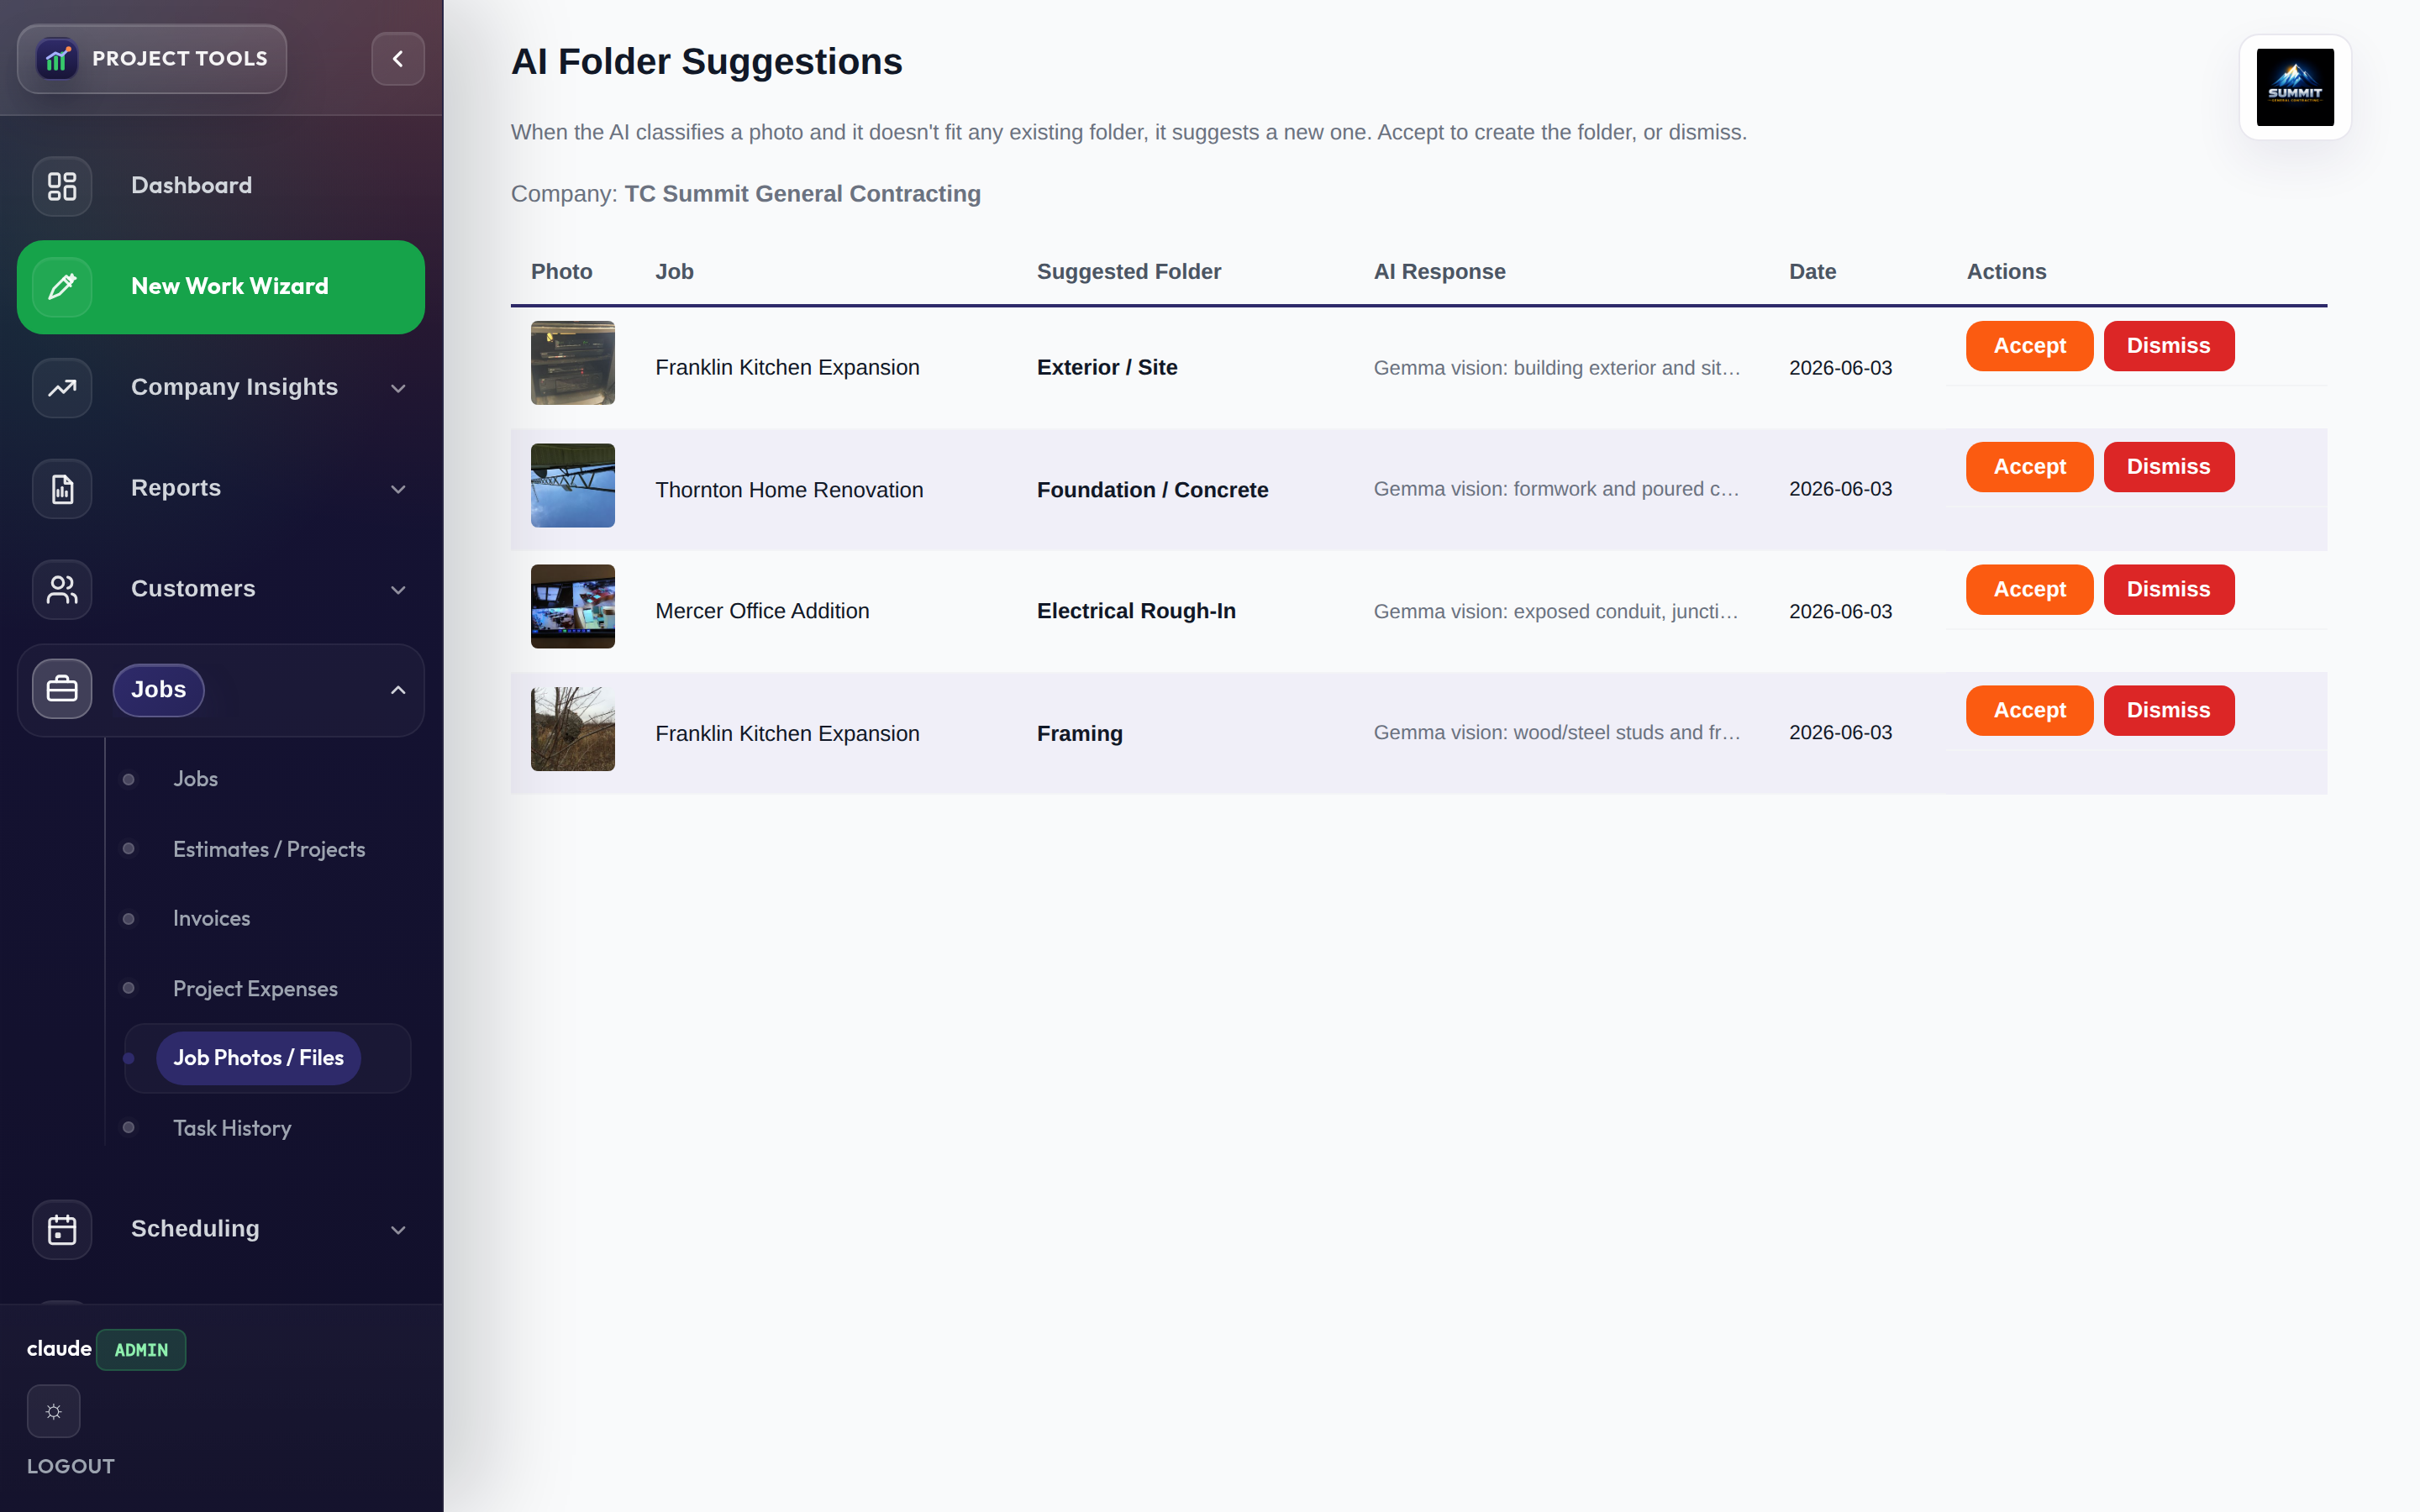The height and width of the screenshot is (1512, 2420).
Task: Go to Estimates / Projects
Action: [x=269, y=849]
